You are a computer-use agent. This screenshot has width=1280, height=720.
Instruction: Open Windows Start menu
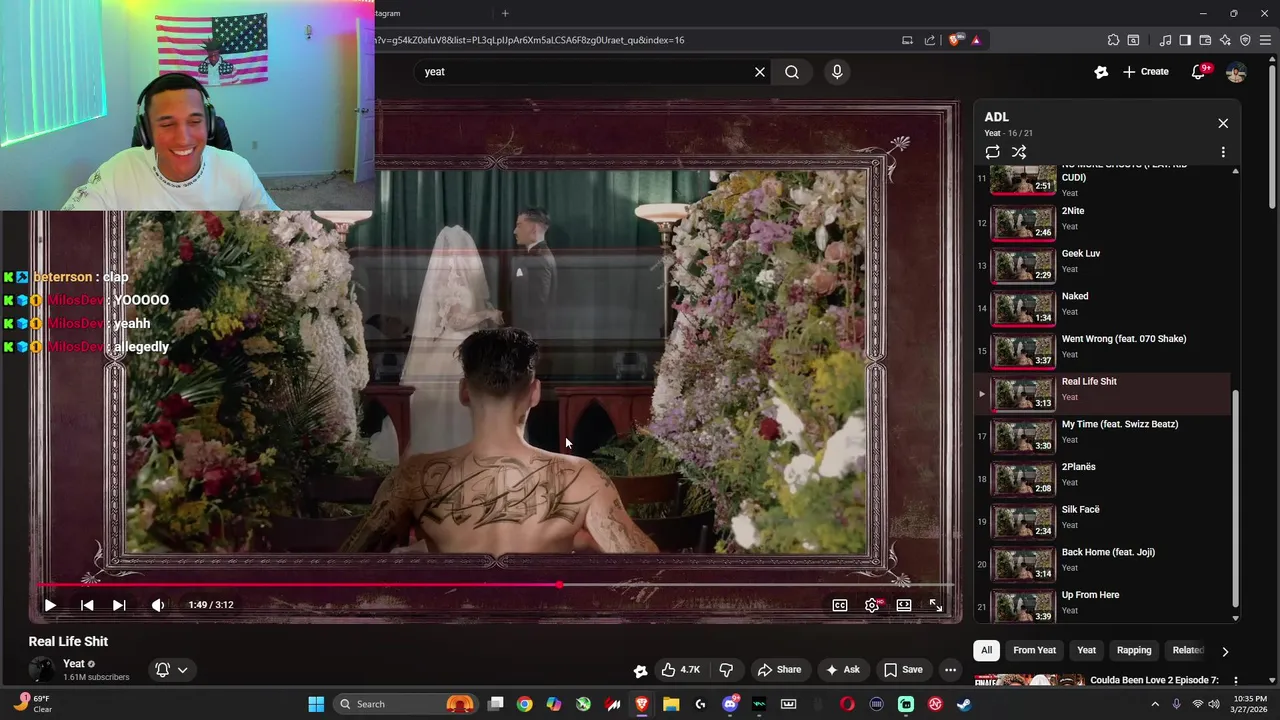[x=316, y=704]
